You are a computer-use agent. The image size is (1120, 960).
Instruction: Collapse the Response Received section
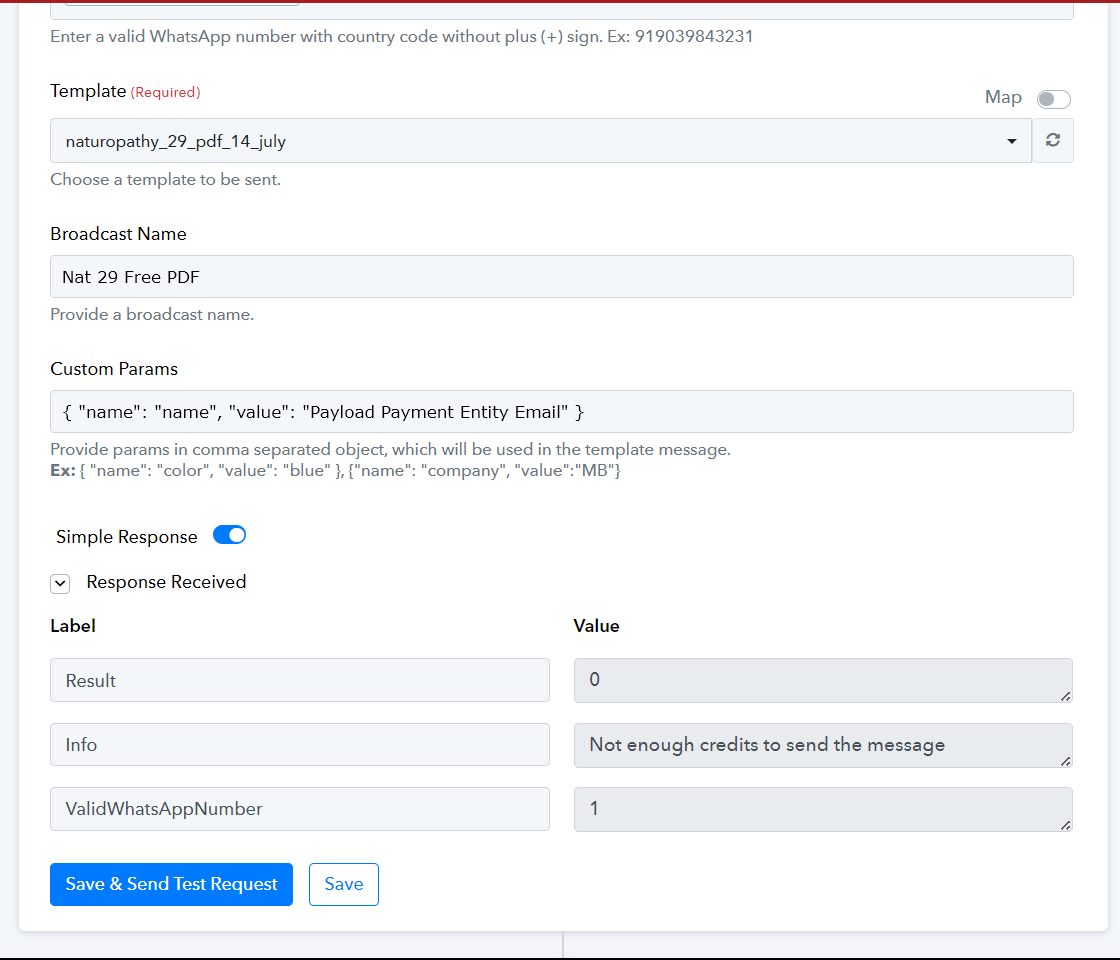tap(60, 584)
